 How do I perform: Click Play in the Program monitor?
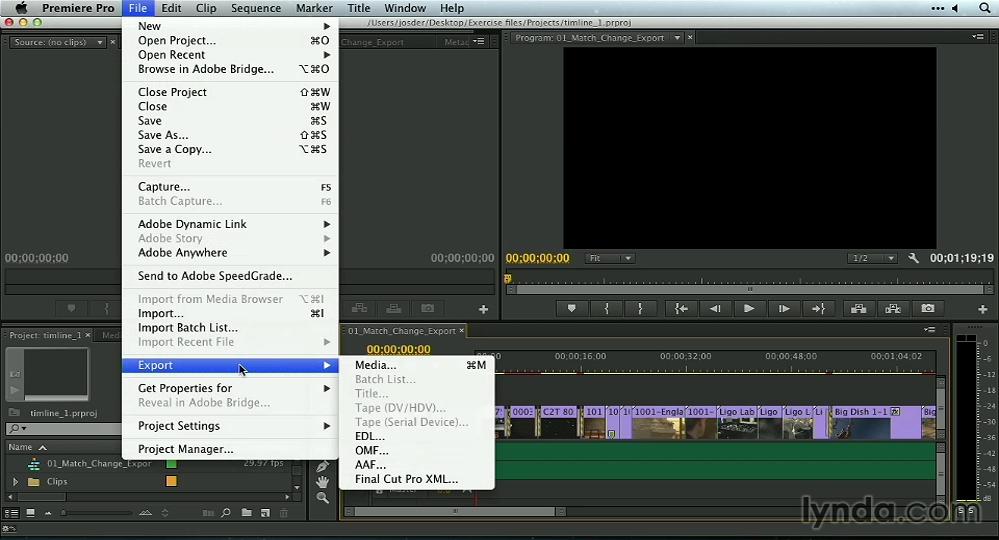click(749, 309)
